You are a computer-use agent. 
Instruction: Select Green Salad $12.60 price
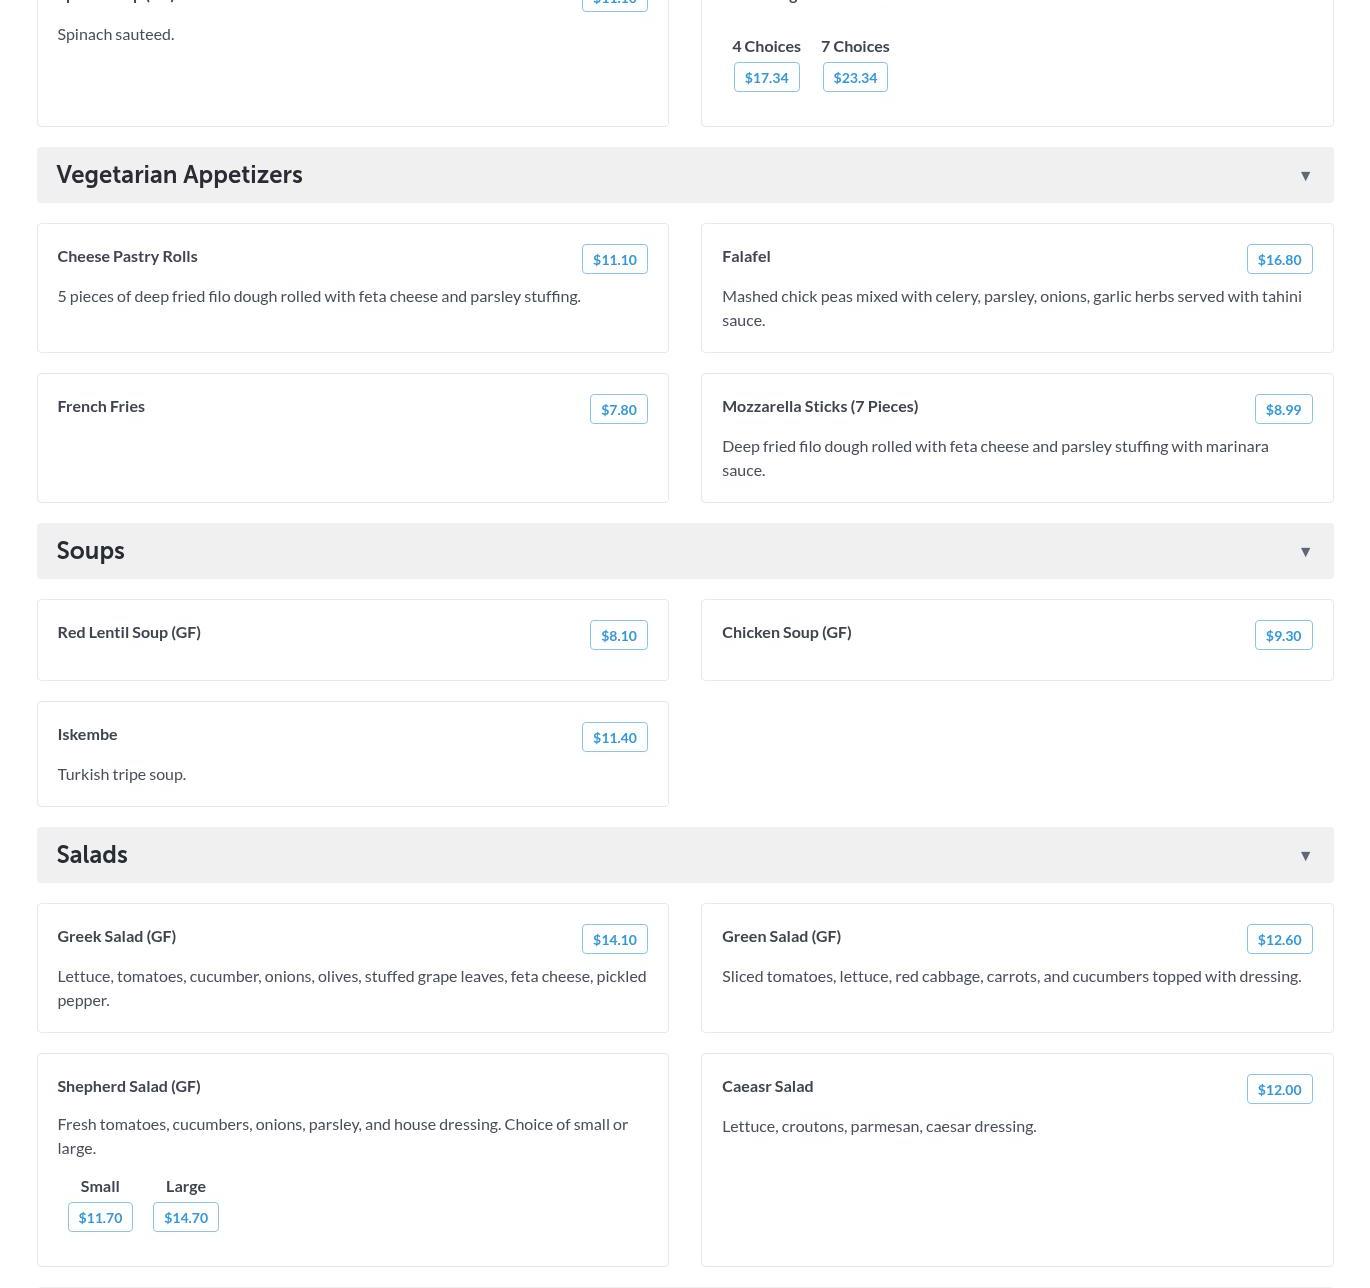1279,939
